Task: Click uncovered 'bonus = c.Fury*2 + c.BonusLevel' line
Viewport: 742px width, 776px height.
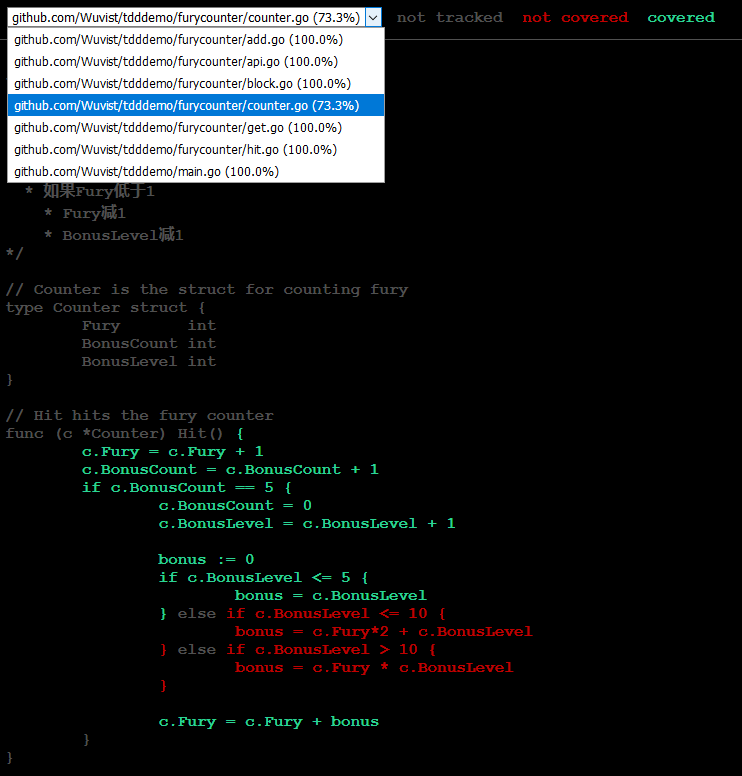Action: pos(384,632)
